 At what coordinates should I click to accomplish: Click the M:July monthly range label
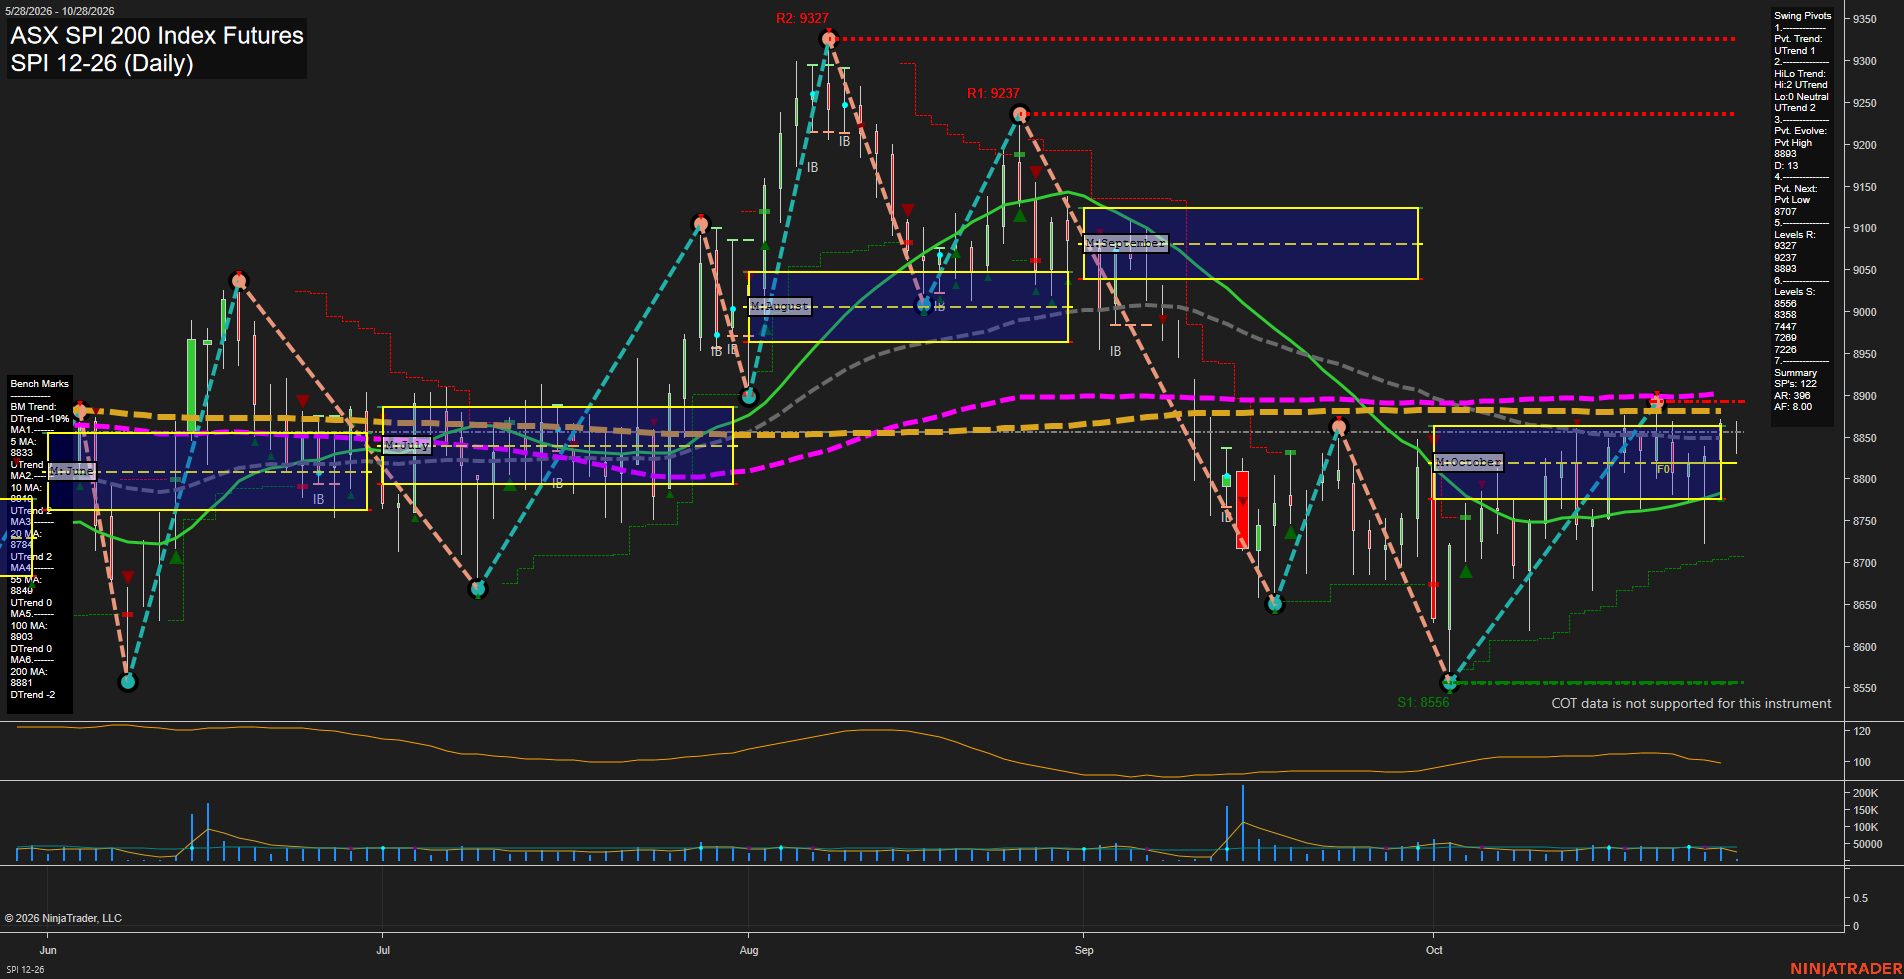point(407,445)
